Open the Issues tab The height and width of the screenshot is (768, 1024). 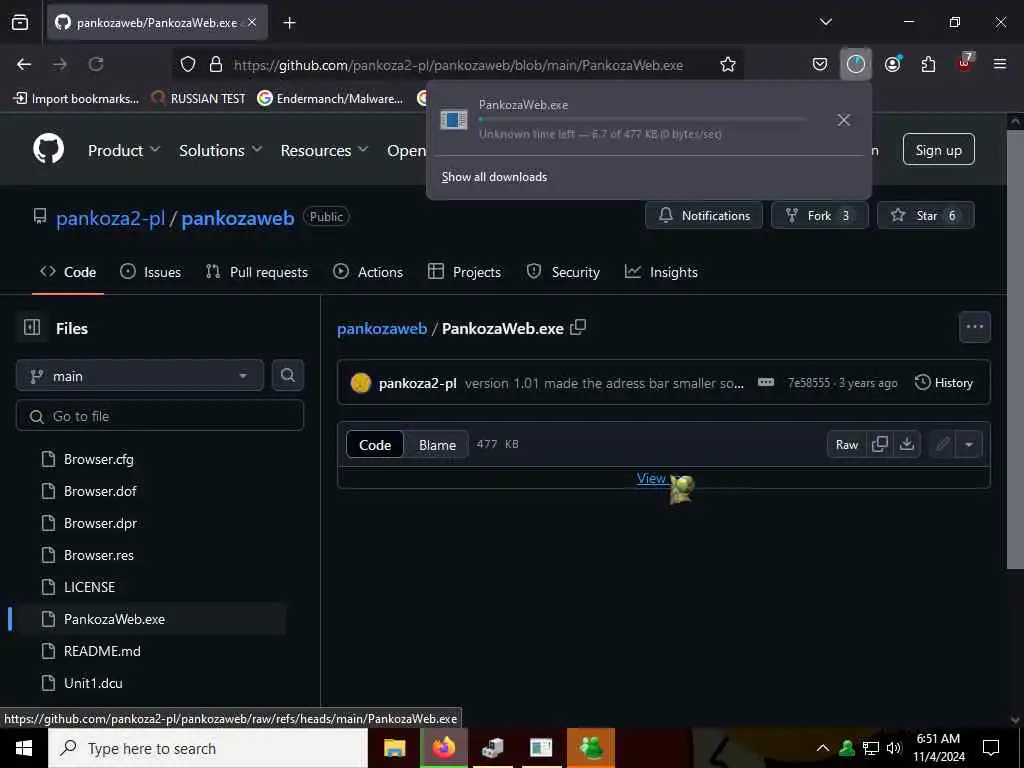[151, 272]
